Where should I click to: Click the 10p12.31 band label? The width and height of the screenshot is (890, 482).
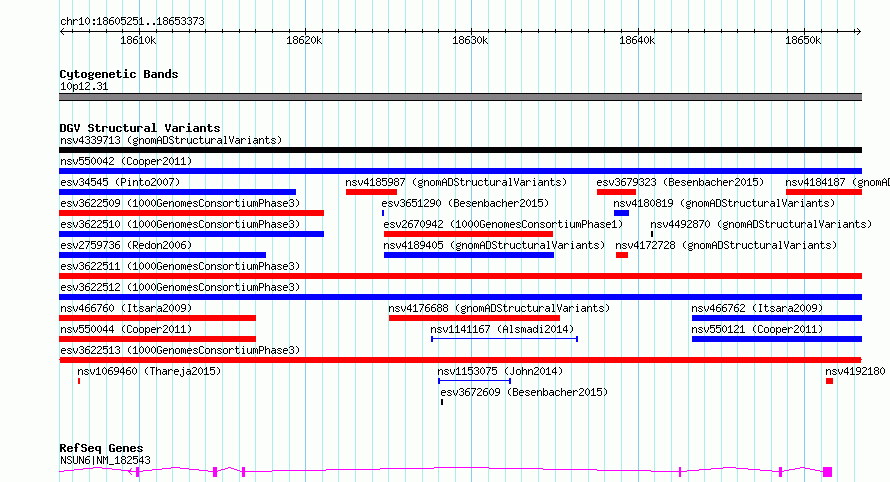[x=84, y=86]
